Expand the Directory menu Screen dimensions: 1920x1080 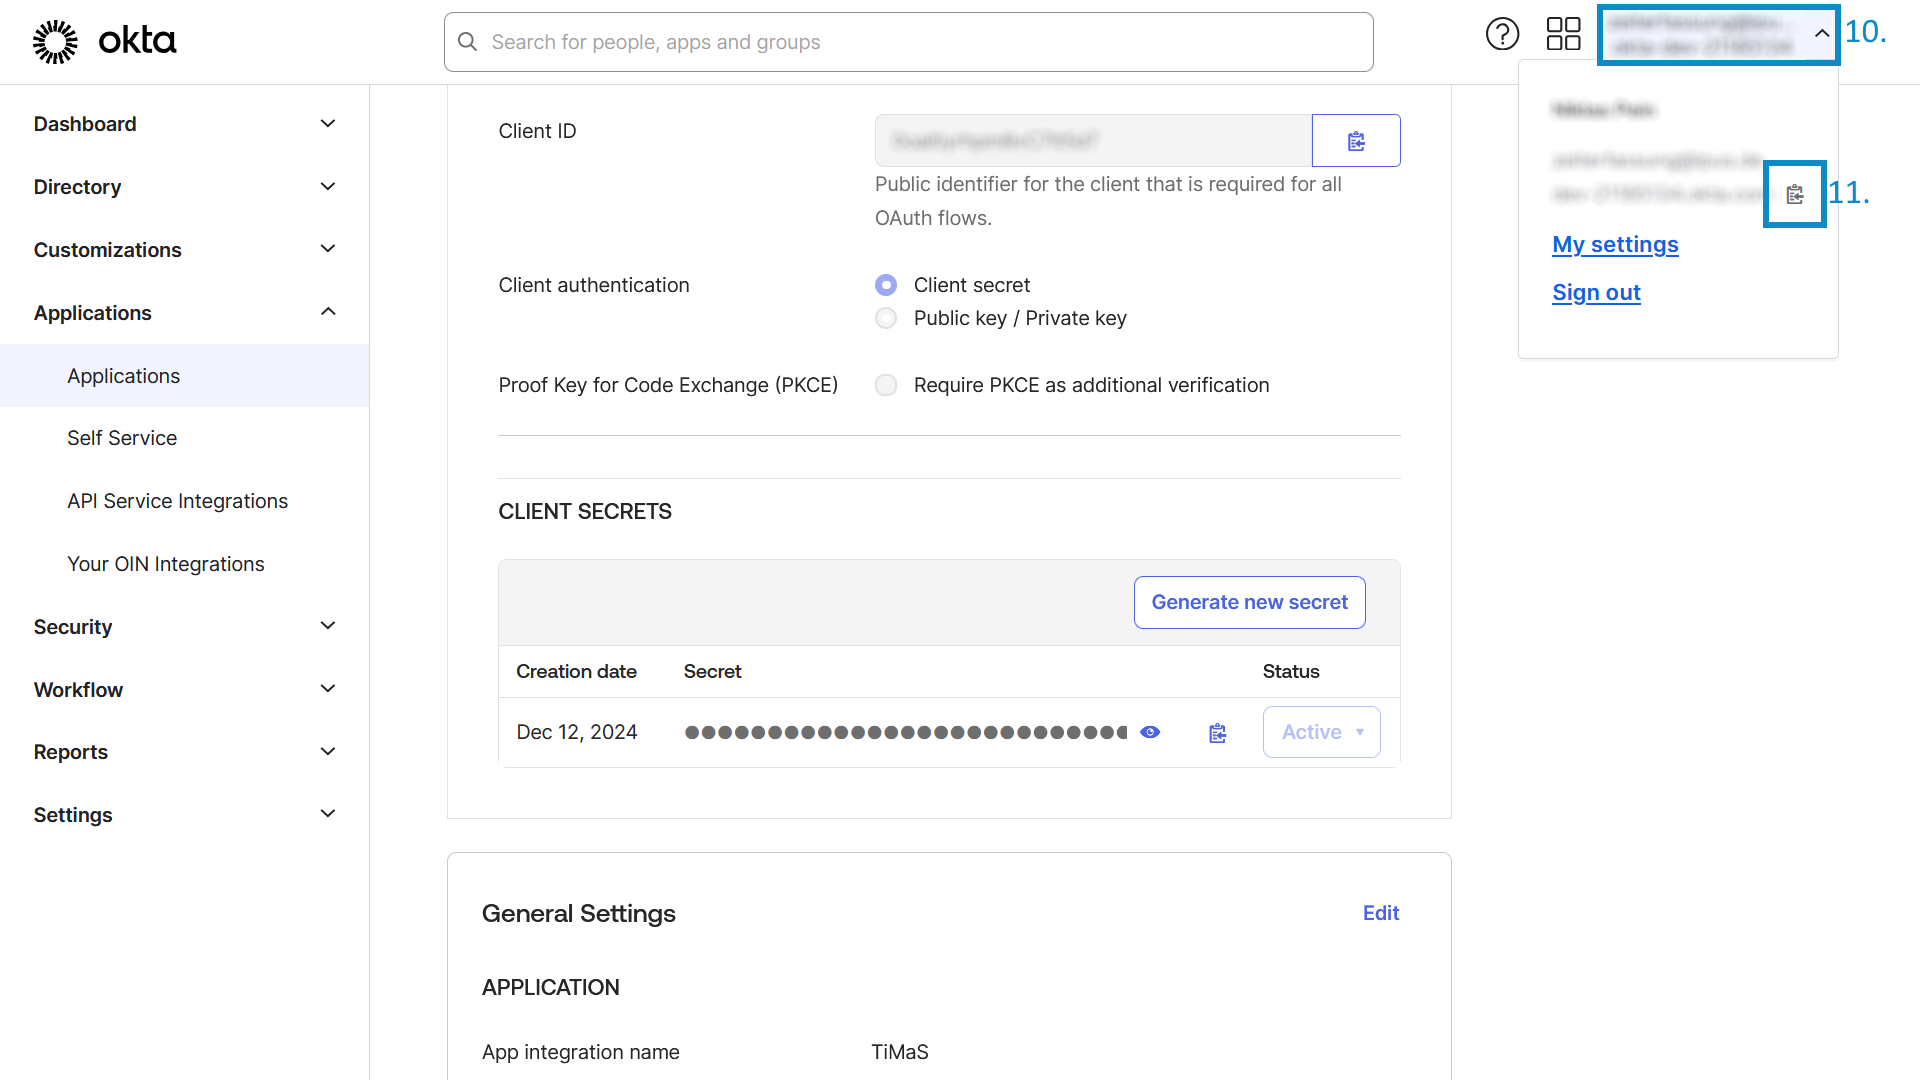(185, 187)
